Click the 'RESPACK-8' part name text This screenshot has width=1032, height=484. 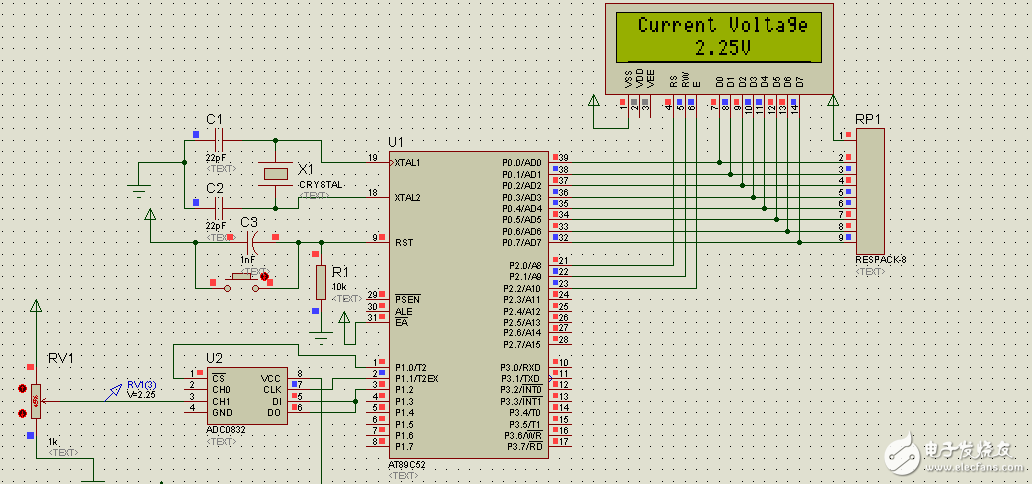(x=881, y=260)
